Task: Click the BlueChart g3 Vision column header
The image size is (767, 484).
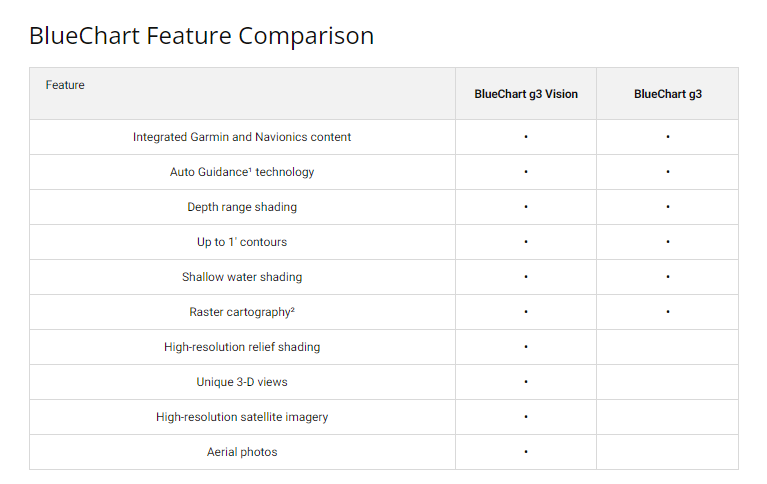Action: [x=526, y=94]
